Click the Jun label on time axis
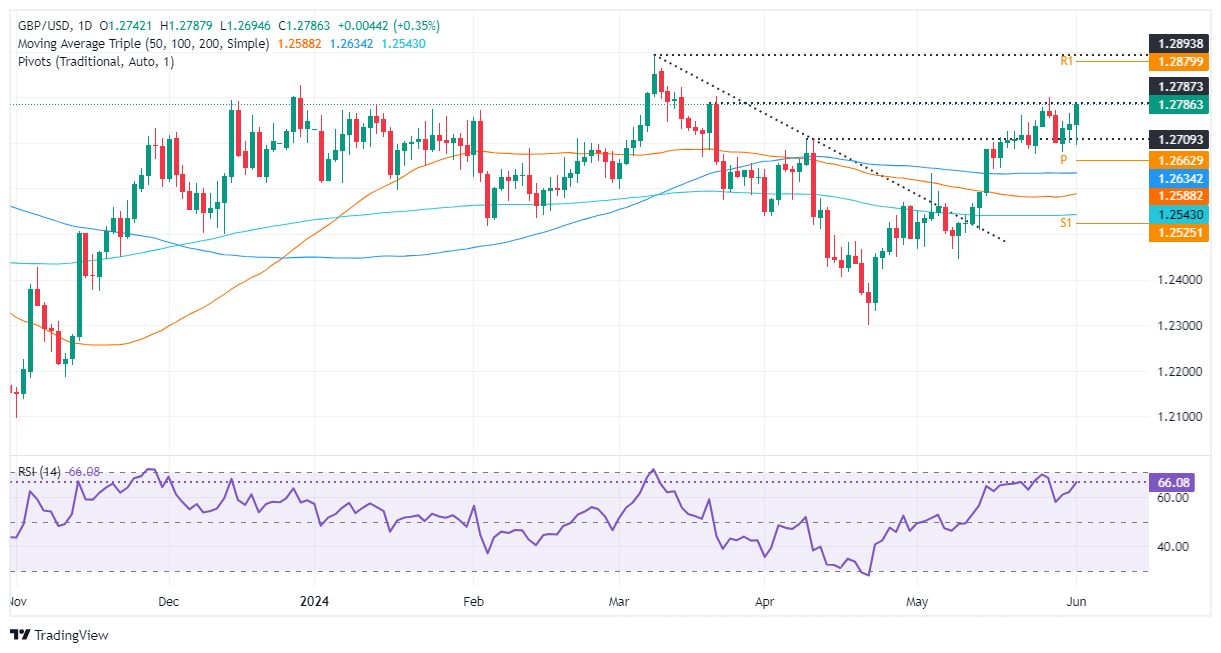The width and height of the screenshot is (1221, 653). pyautogui.click(x=1075, y=603)
